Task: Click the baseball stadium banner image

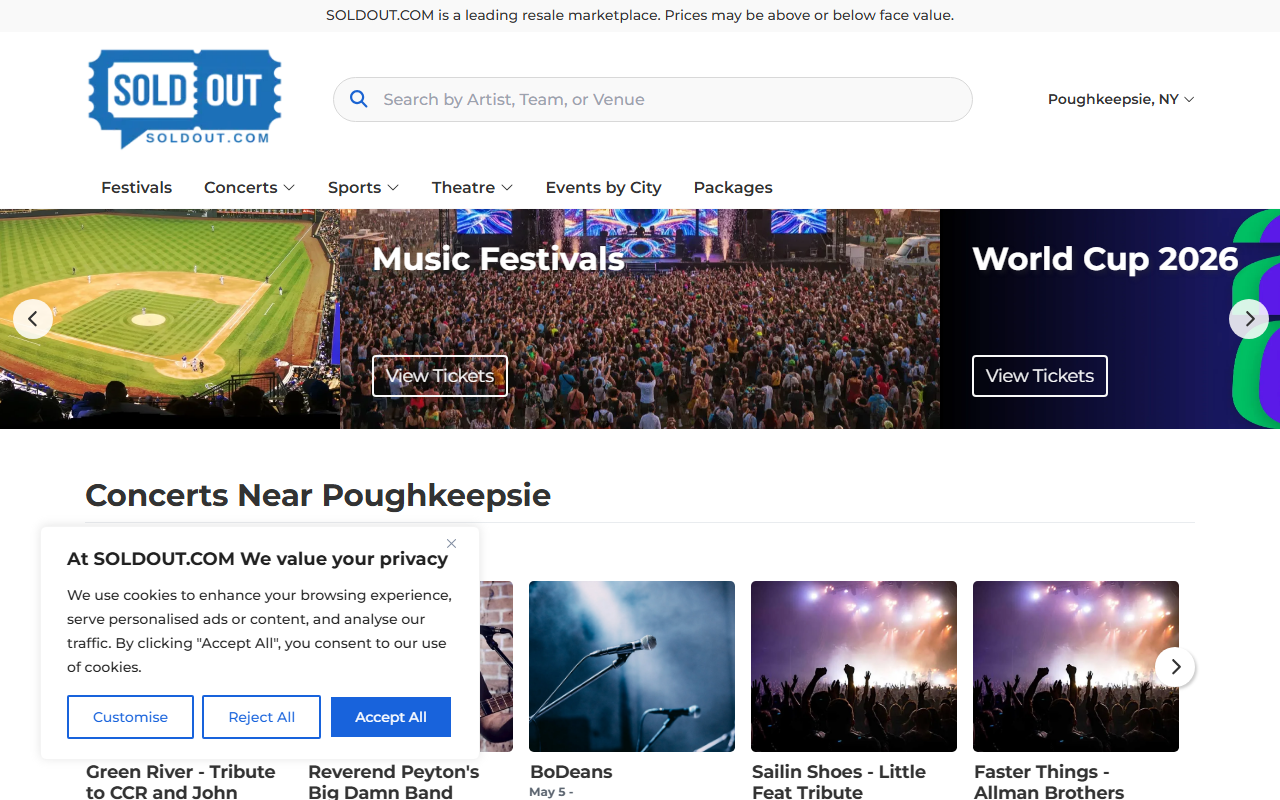Action: coord(170,319)
